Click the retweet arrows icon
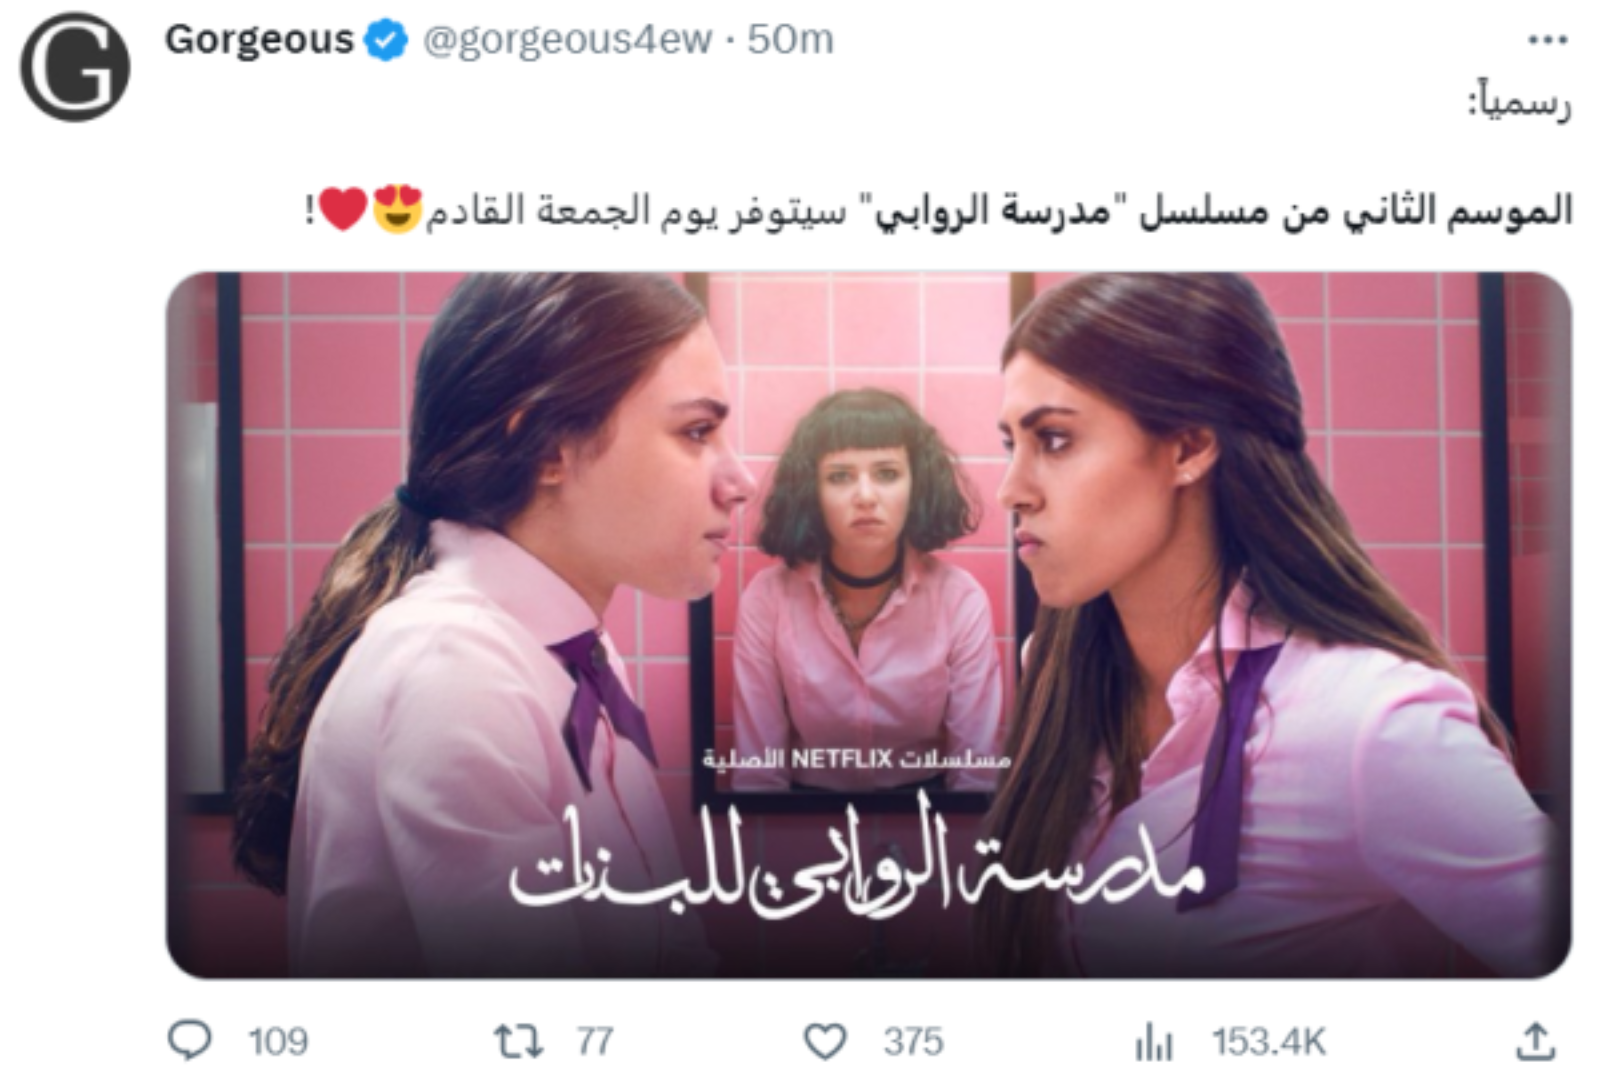 (519, 1041)
